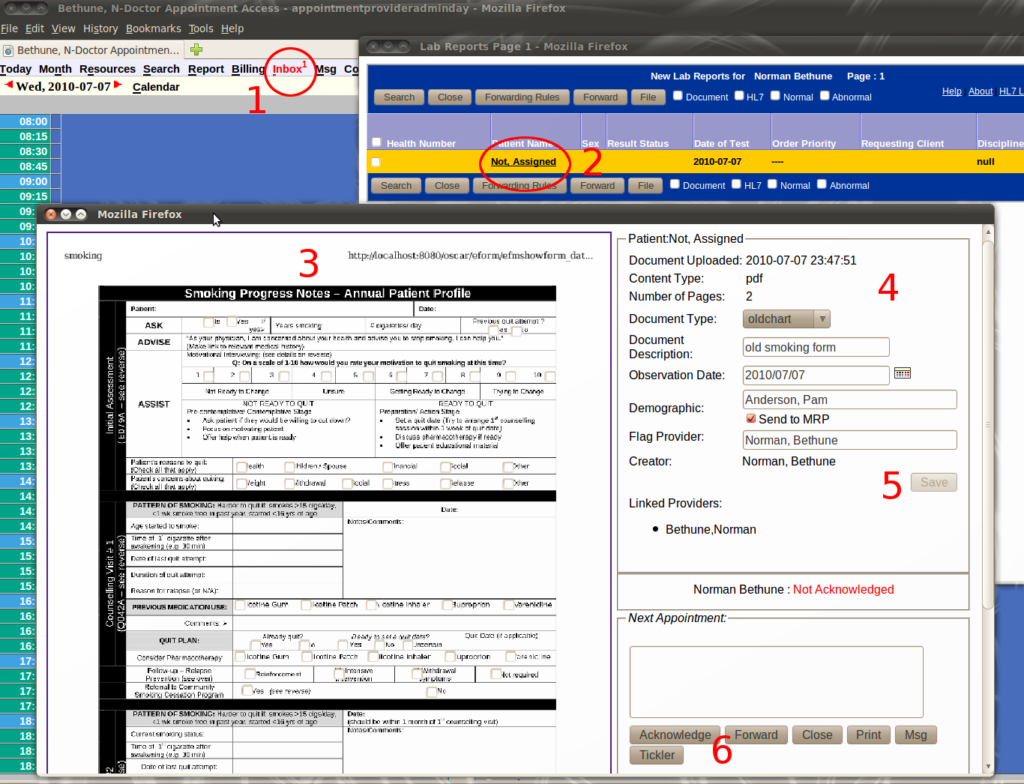The height and width of the screenshot is (784, 1024).
Task: Click the Flag Provider field showing Norman, Bethune
Action: 850,440
